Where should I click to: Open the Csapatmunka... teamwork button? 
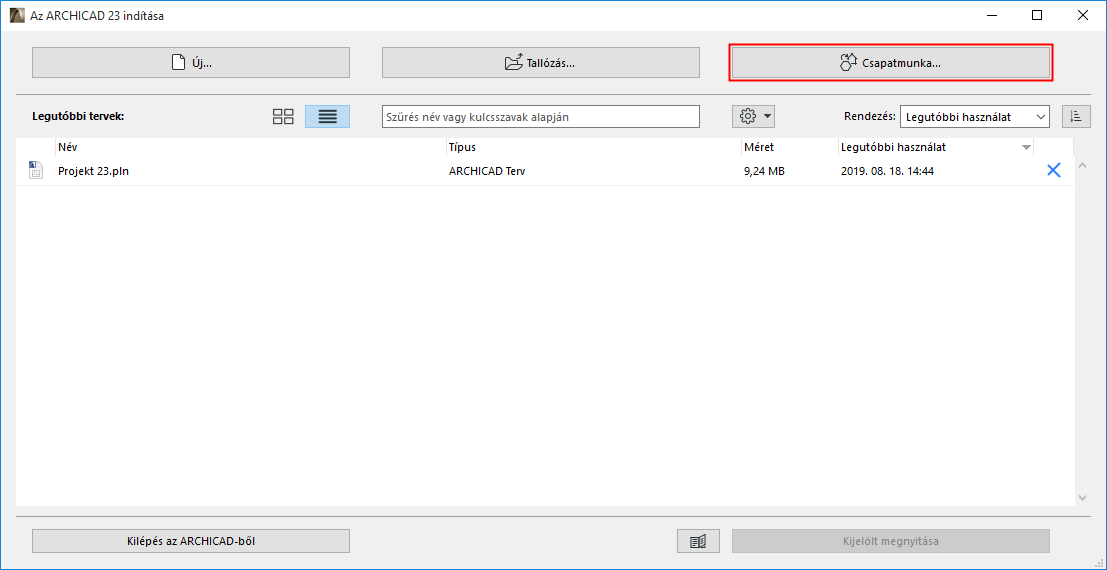coord(891,62)
